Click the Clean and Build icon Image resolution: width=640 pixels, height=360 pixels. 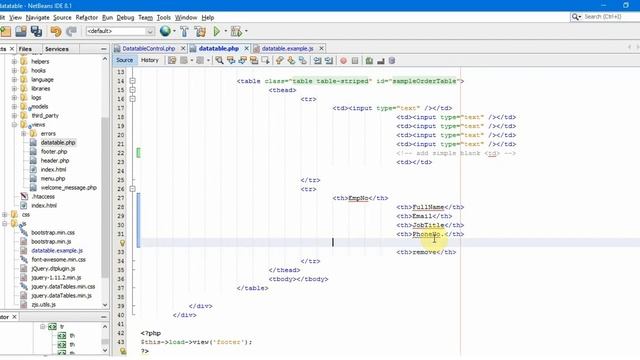[x=200, y=31]
